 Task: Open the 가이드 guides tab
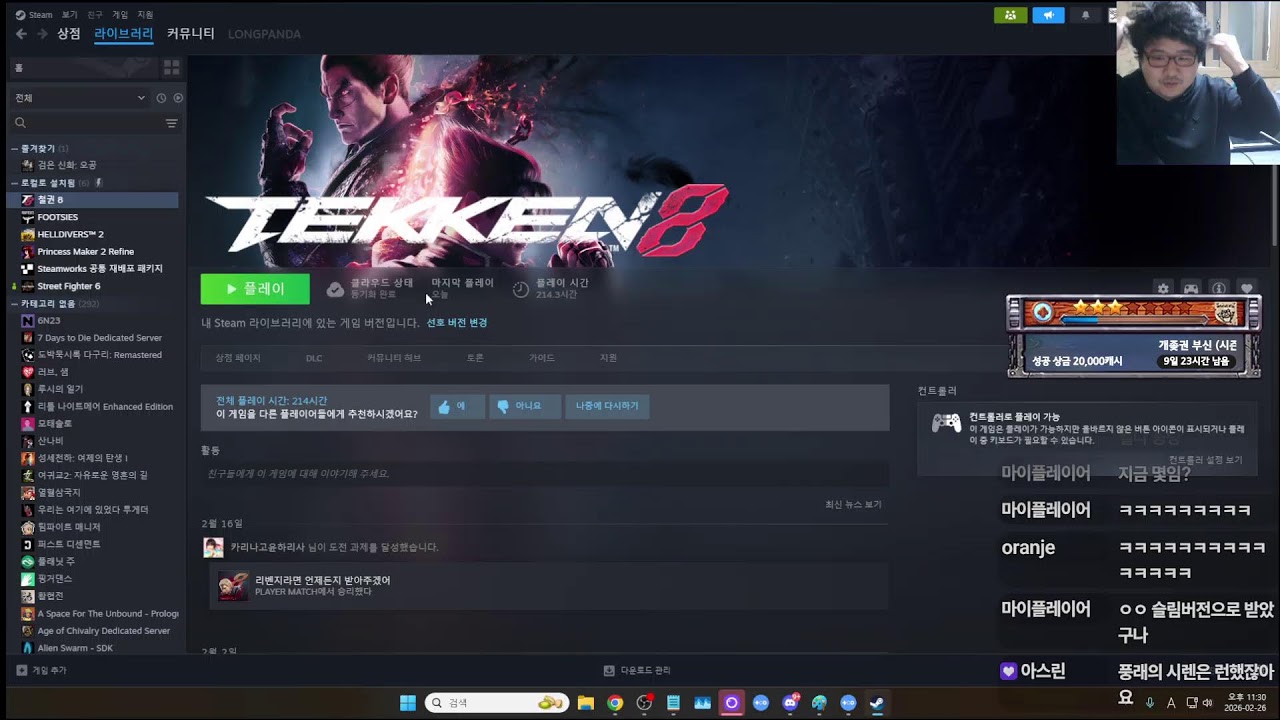click(x=542, y=358)
